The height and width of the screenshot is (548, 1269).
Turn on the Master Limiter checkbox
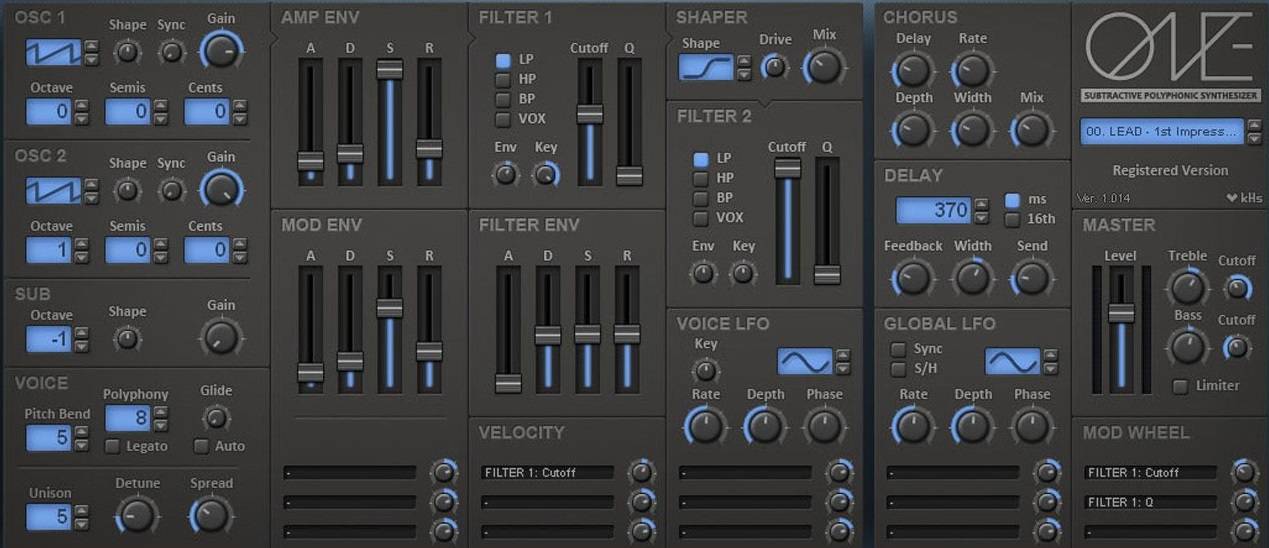coord(1181,386)
